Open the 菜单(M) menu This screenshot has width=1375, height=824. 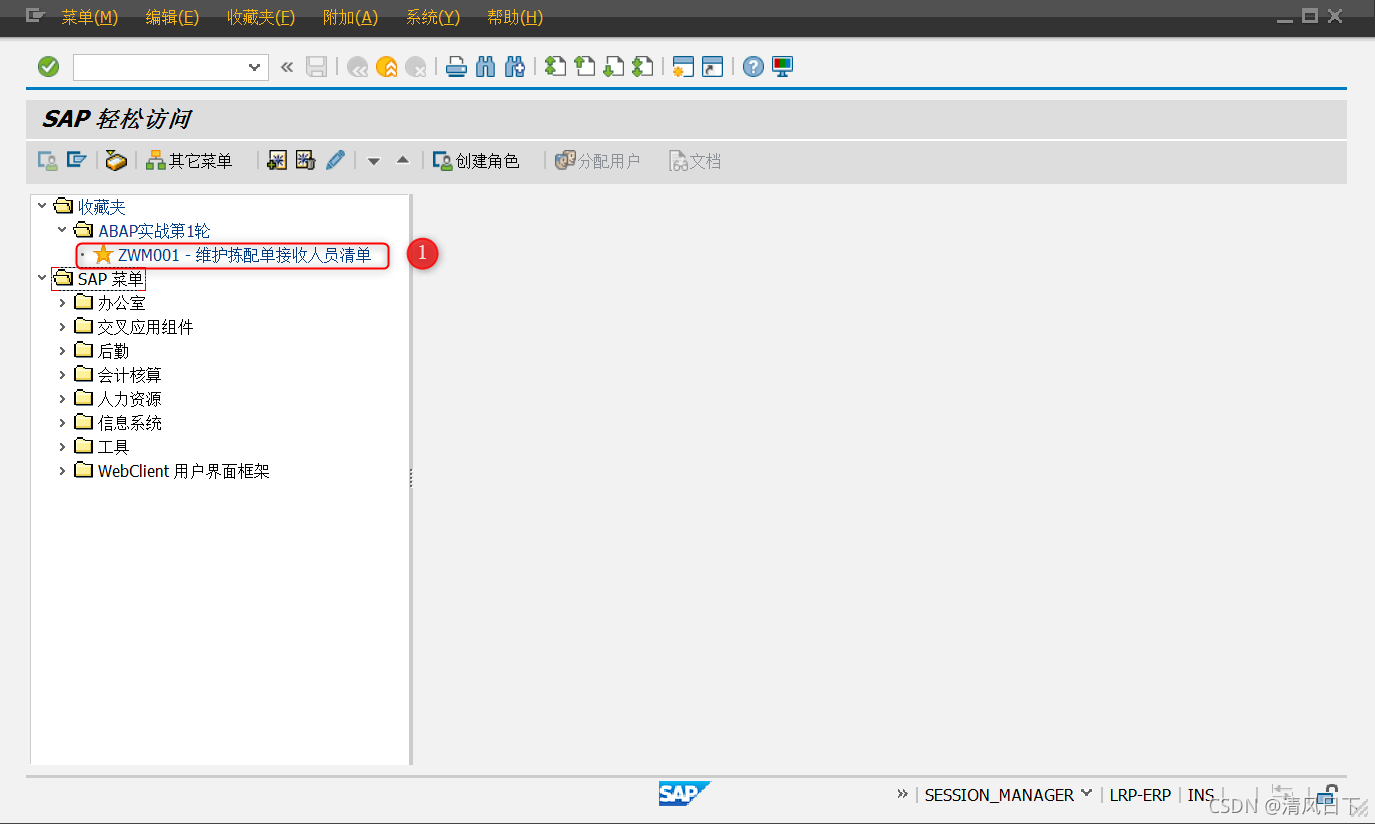[x=90, y=17]
